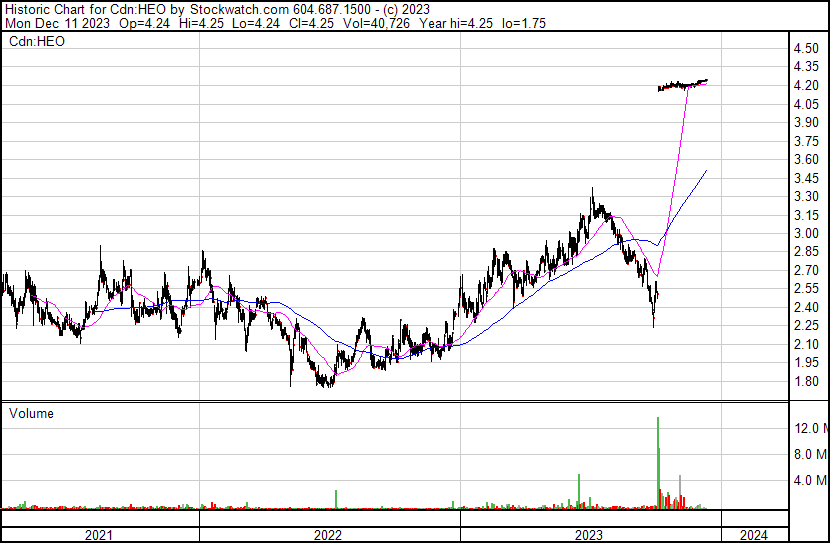The height and width of the screenshot is (543, 830).
Task: Click the Volume panel label
Action: point(31,413)
